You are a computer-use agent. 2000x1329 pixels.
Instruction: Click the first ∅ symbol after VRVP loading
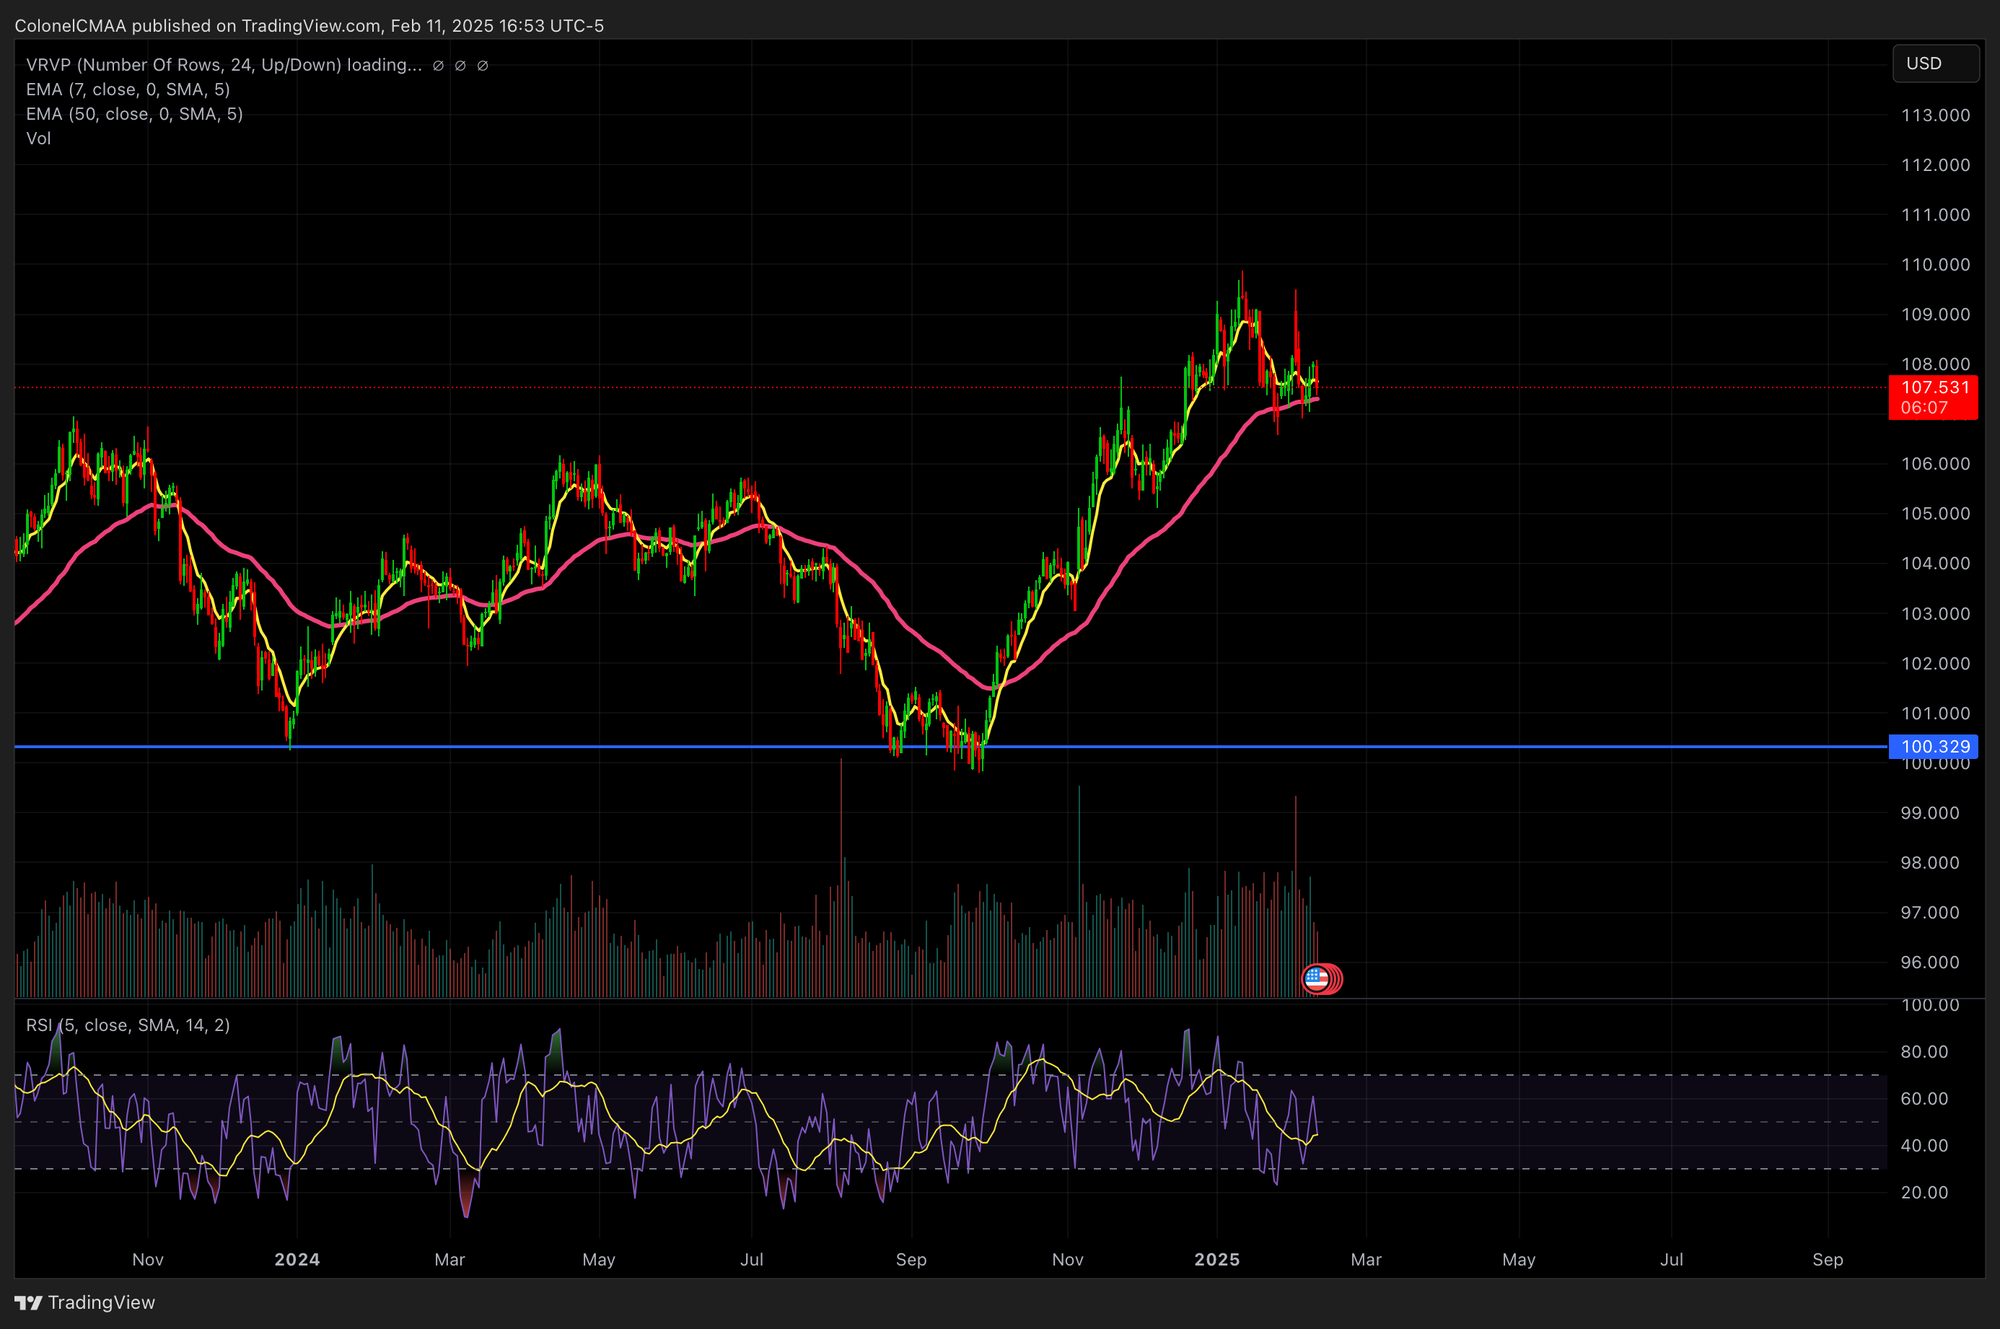438,66
